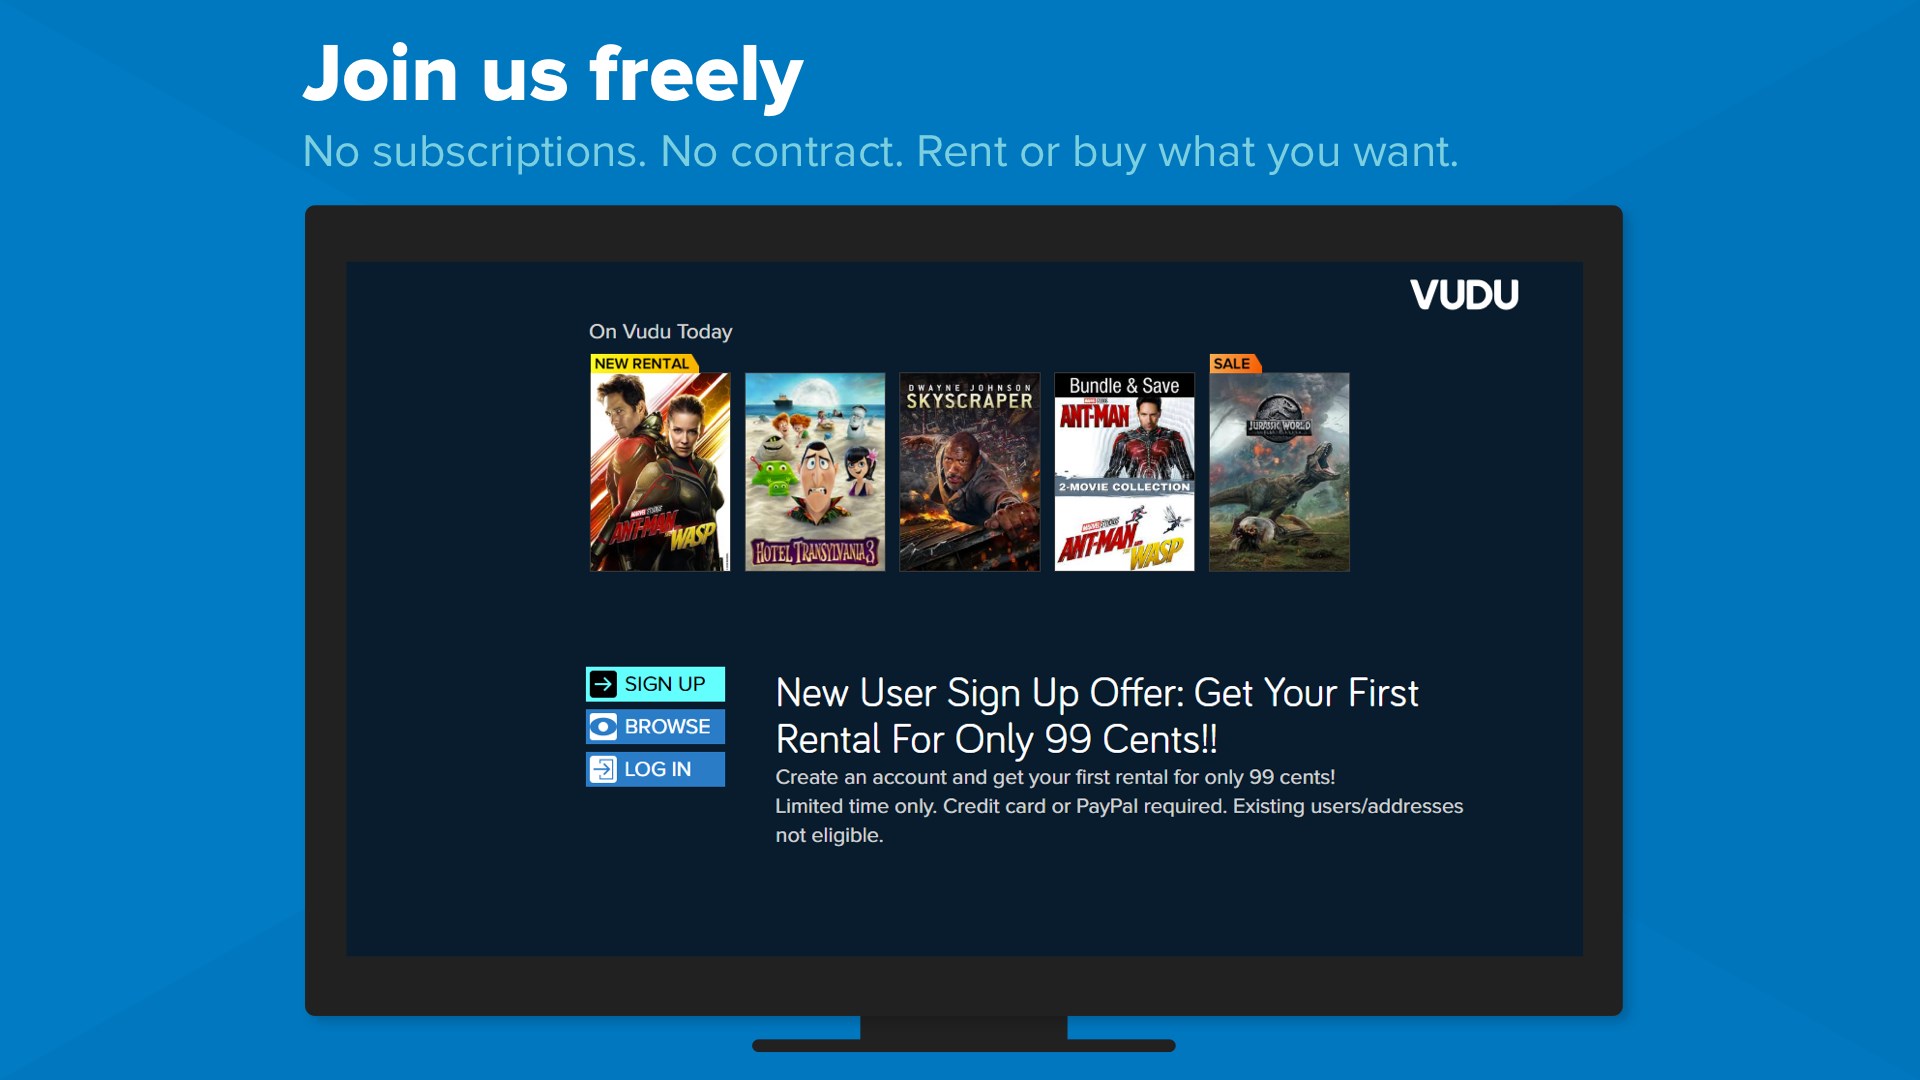Open the Ant-Man 2-Movie Collection bundle

pos(1124,472)
